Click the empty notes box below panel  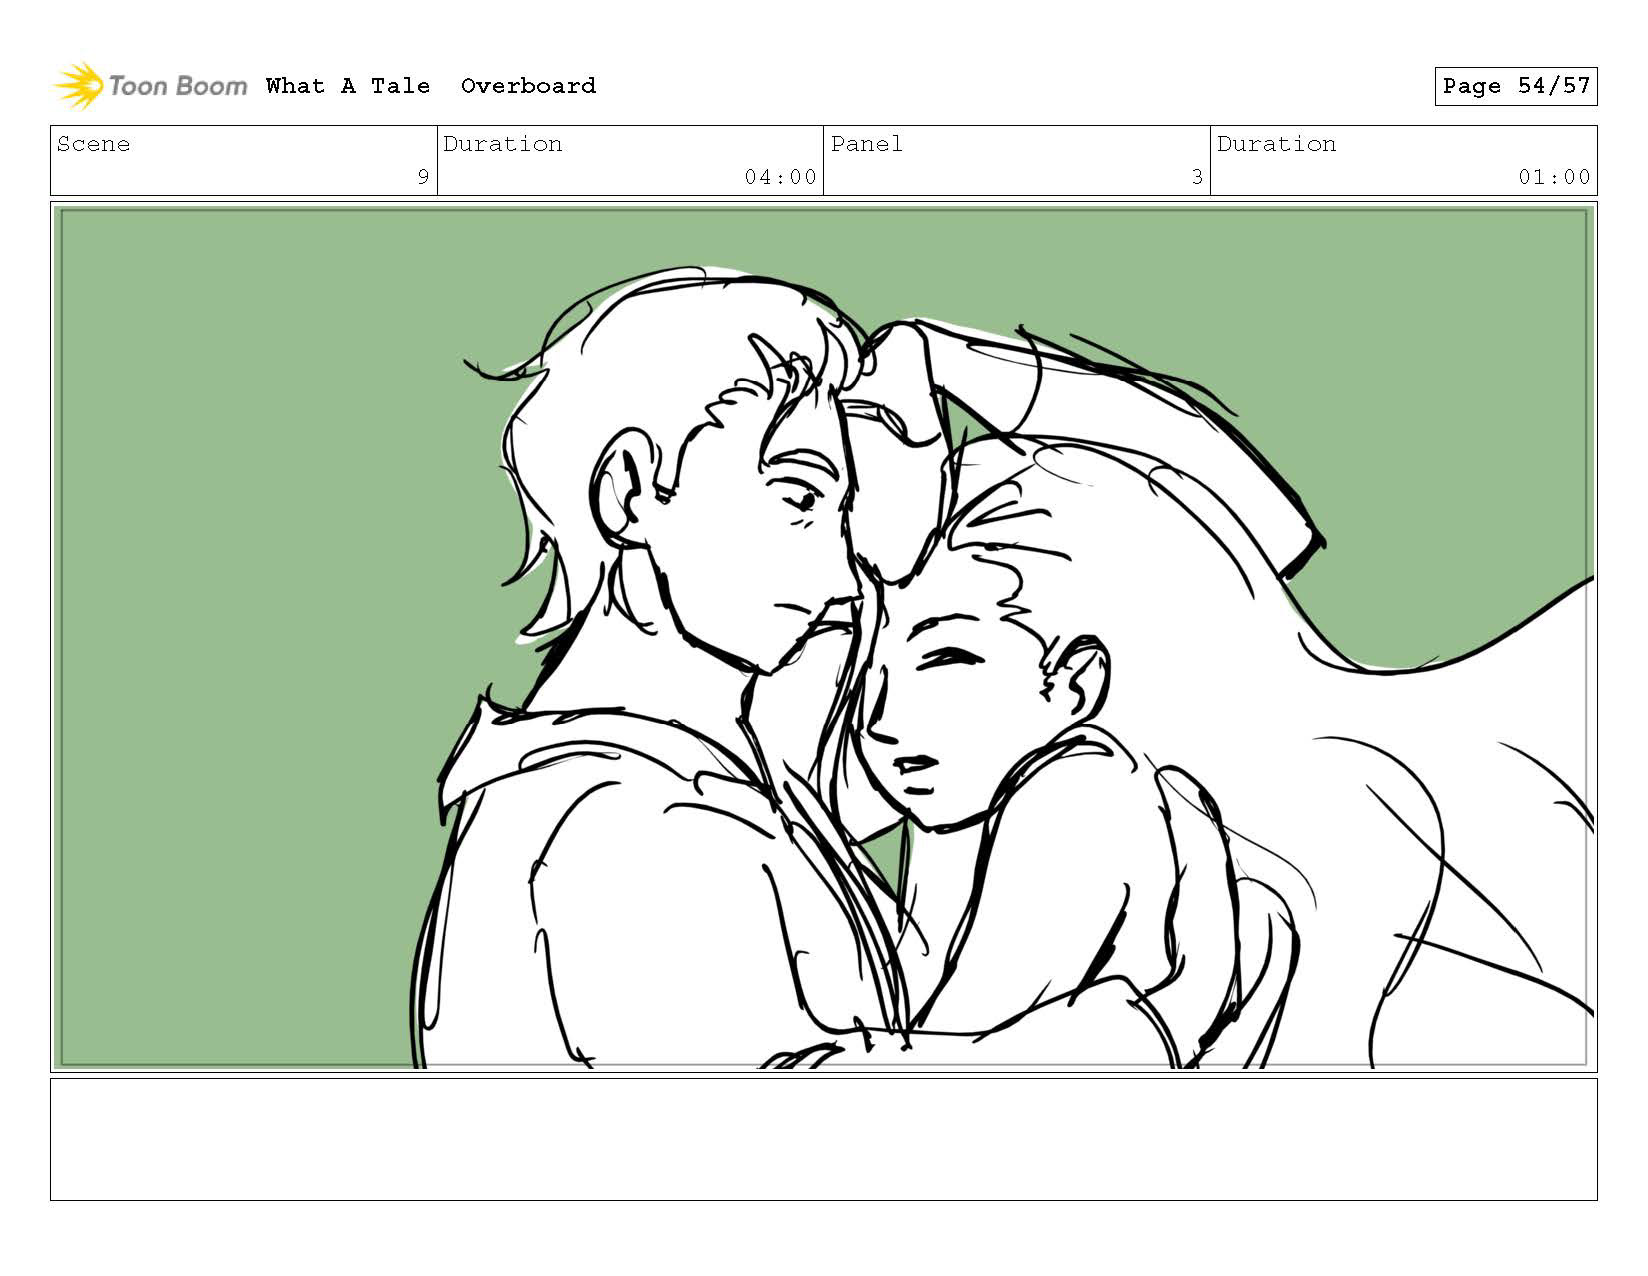[824, 1139]
